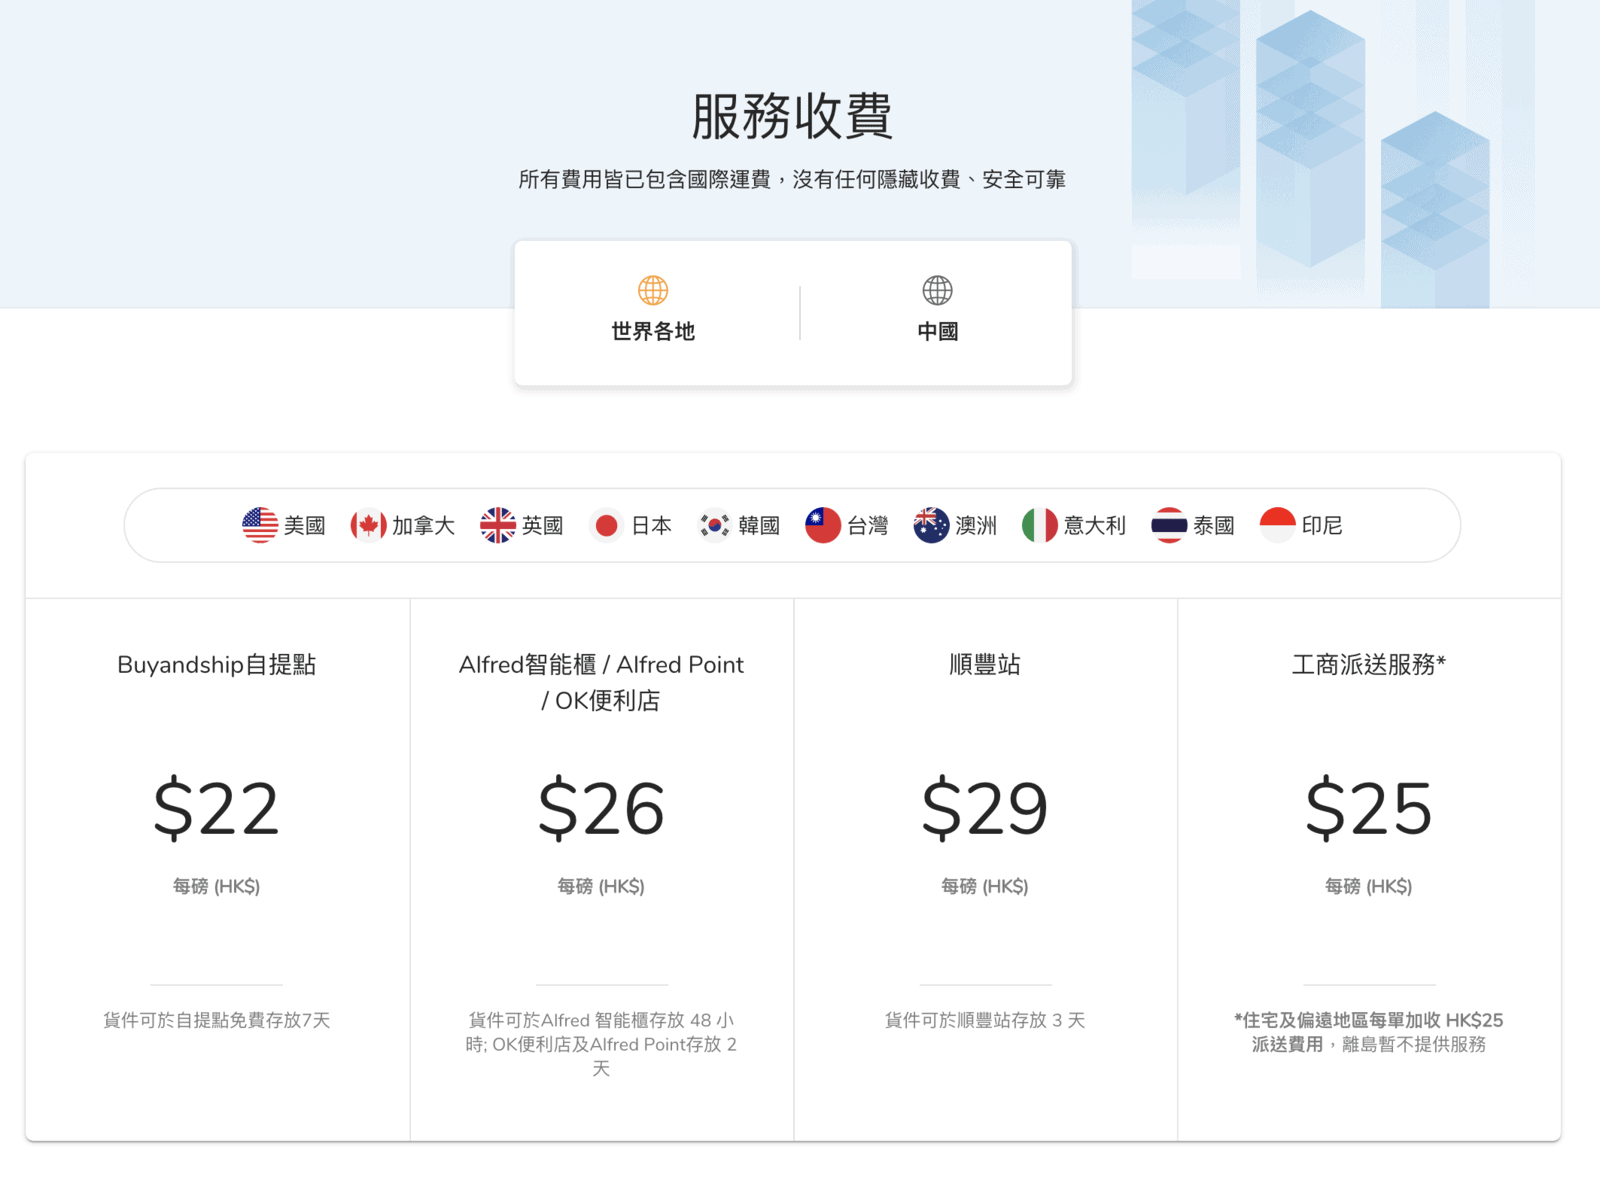
Task: Select the Canada maple leaf flag icon
Action: pos(368,525)
